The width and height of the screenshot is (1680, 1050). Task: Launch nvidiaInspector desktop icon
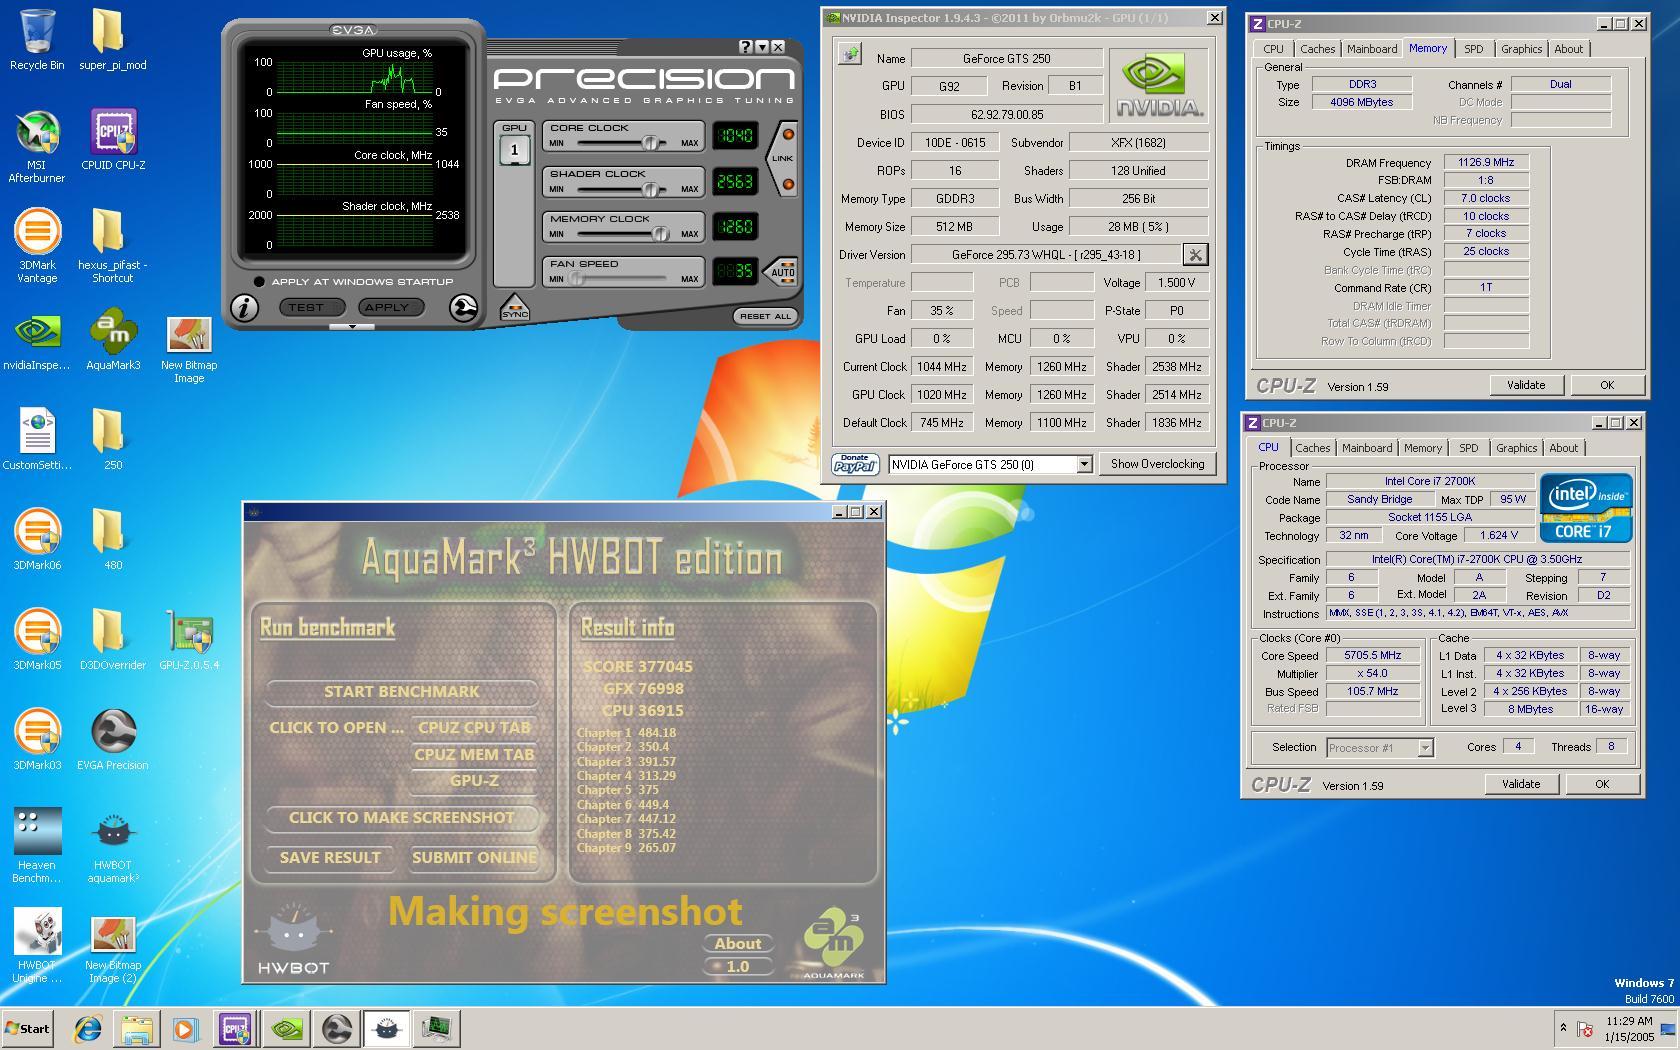coord(37,340)
